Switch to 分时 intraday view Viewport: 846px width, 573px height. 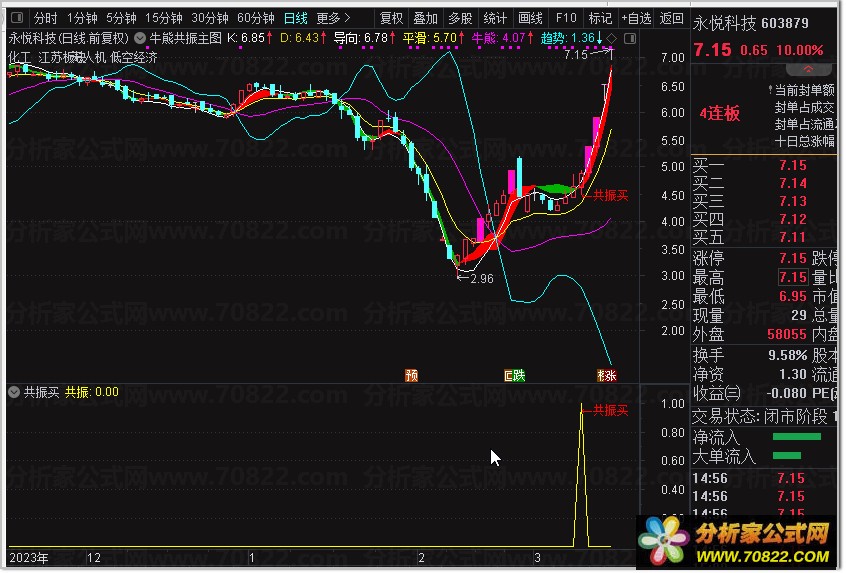(x=45, y=18)
